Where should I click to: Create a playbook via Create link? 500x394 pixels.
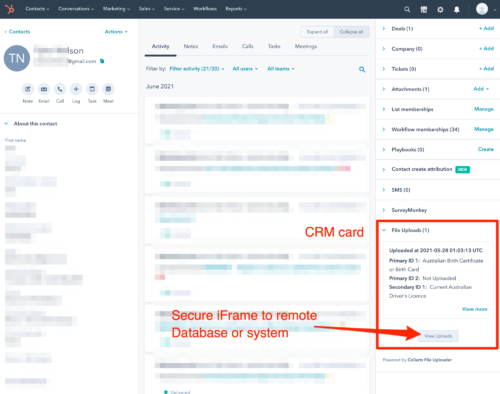(x=486, y=149)
